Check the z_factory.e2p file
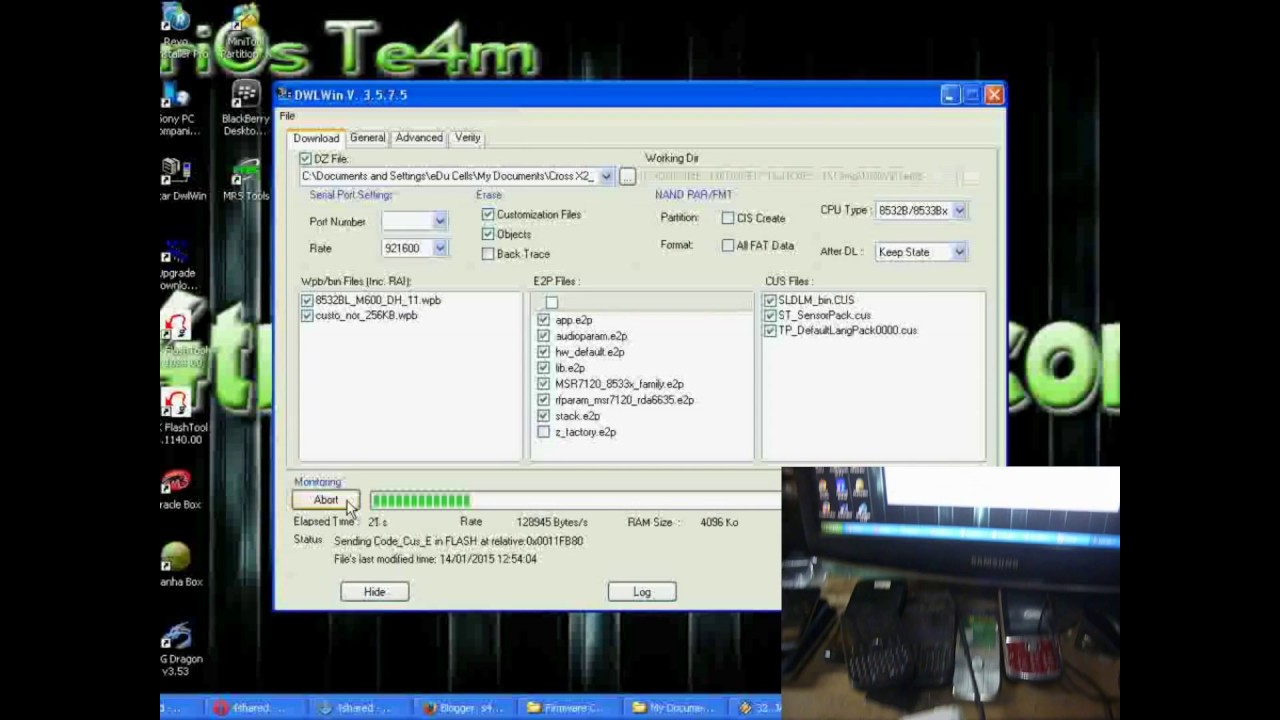 point(543,432)
